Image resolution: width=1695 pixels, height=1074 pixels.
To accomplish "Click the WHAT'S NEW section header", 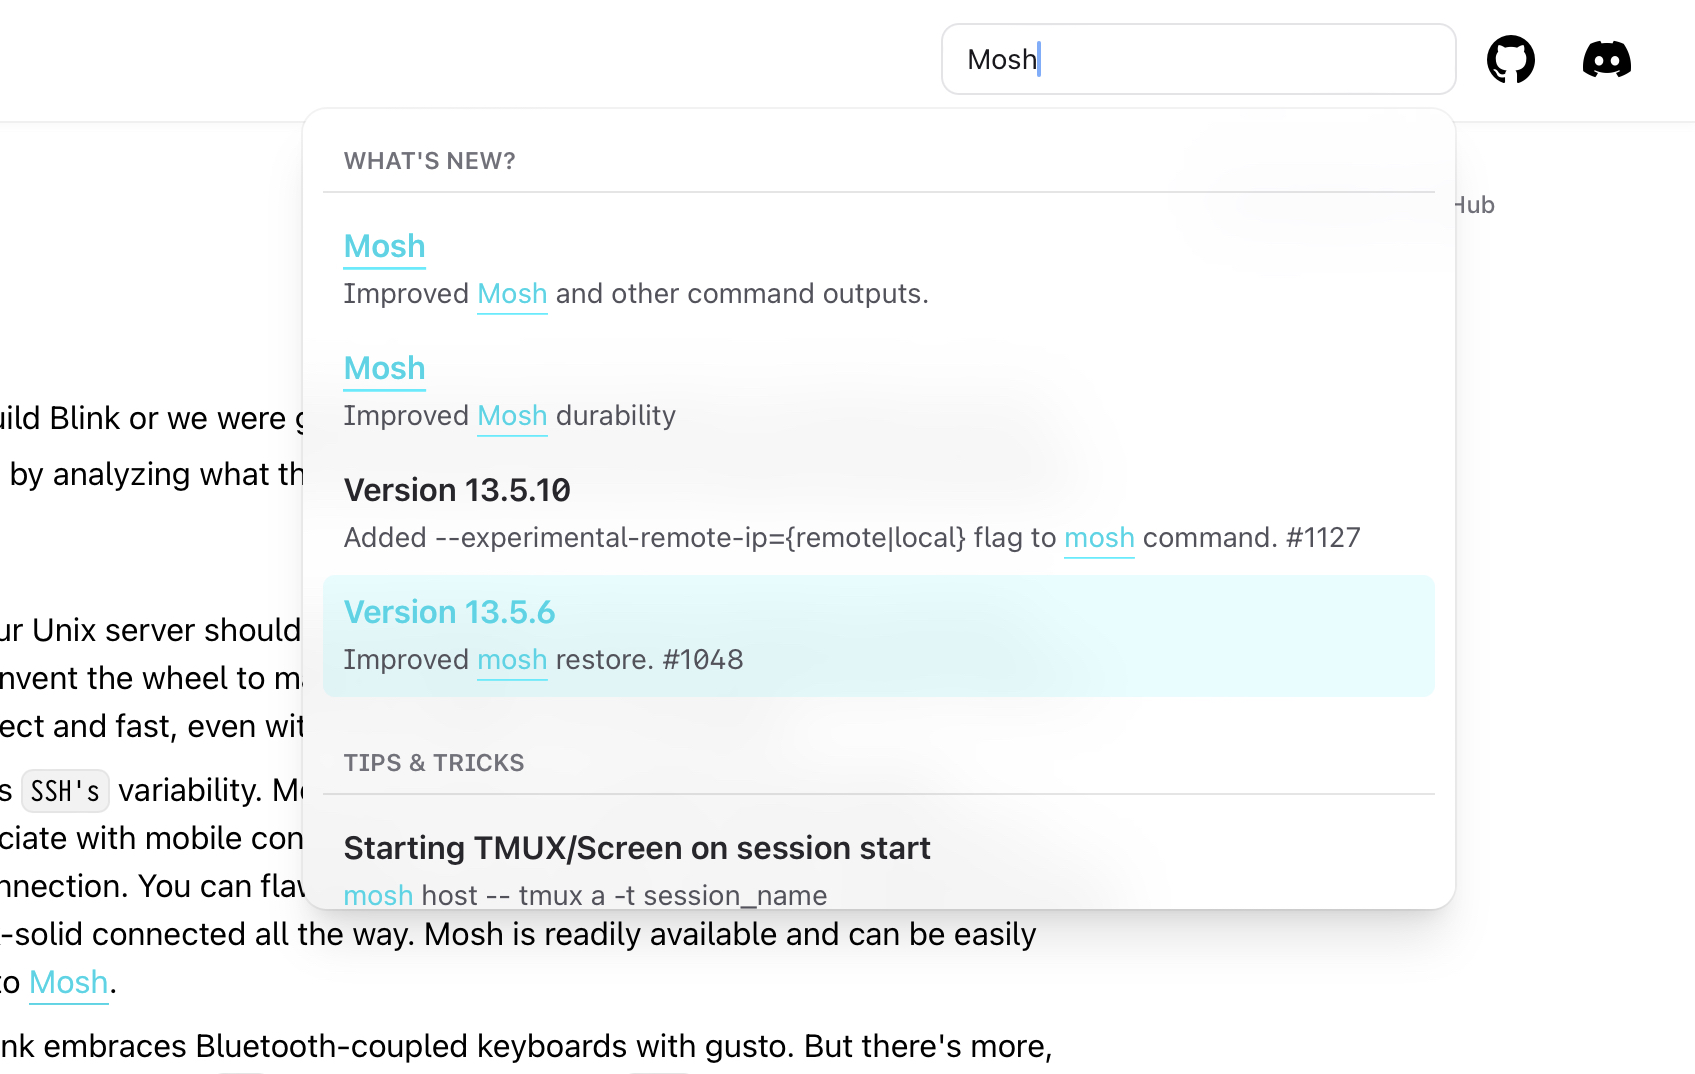I will click(429, 160).
